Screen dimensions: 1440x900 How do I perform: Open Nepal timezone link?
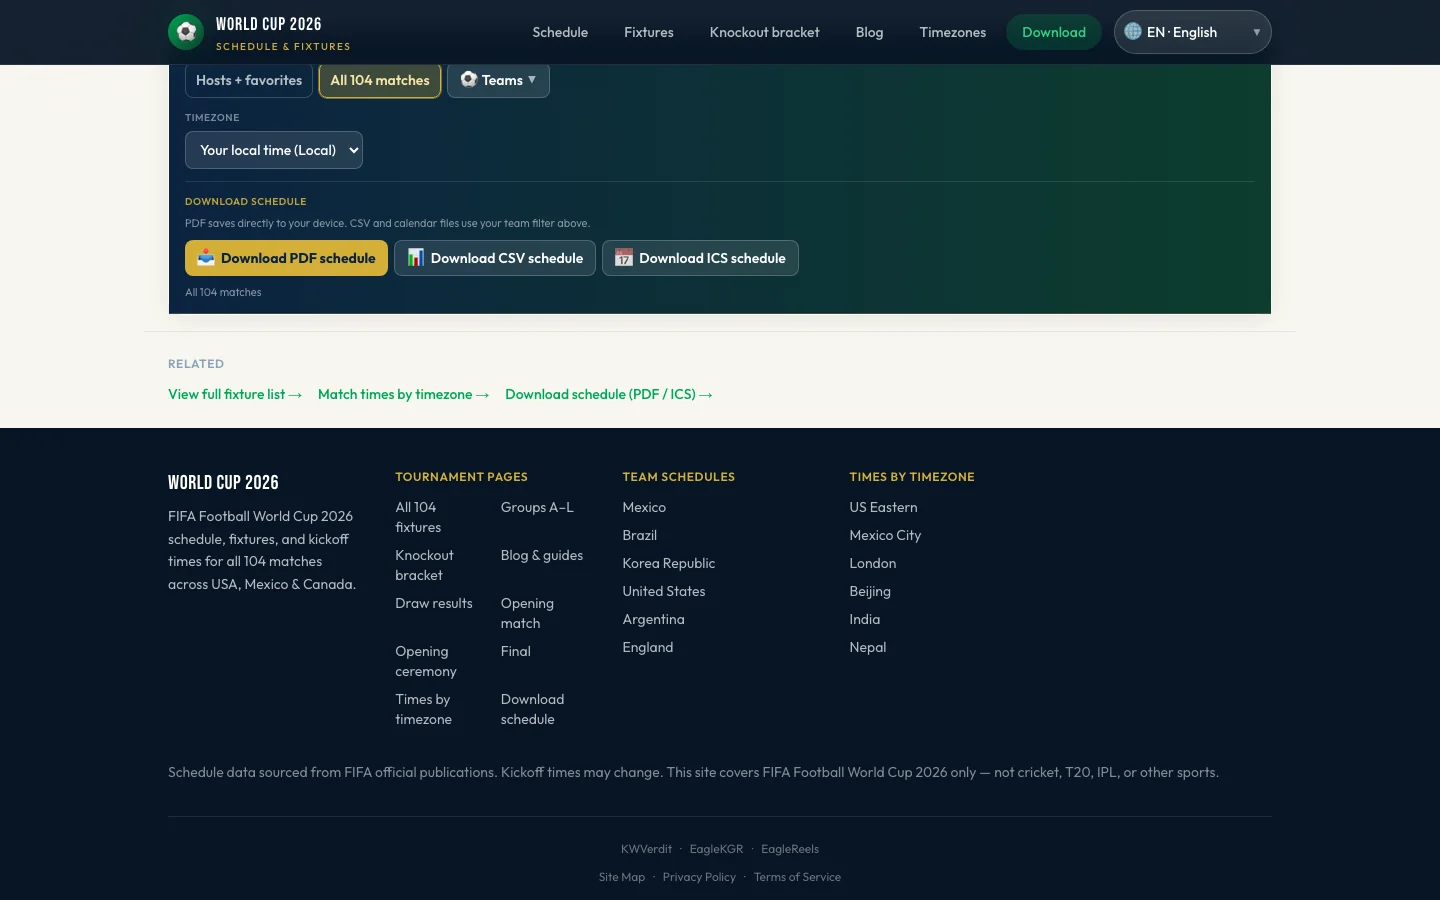pos(868,647)
